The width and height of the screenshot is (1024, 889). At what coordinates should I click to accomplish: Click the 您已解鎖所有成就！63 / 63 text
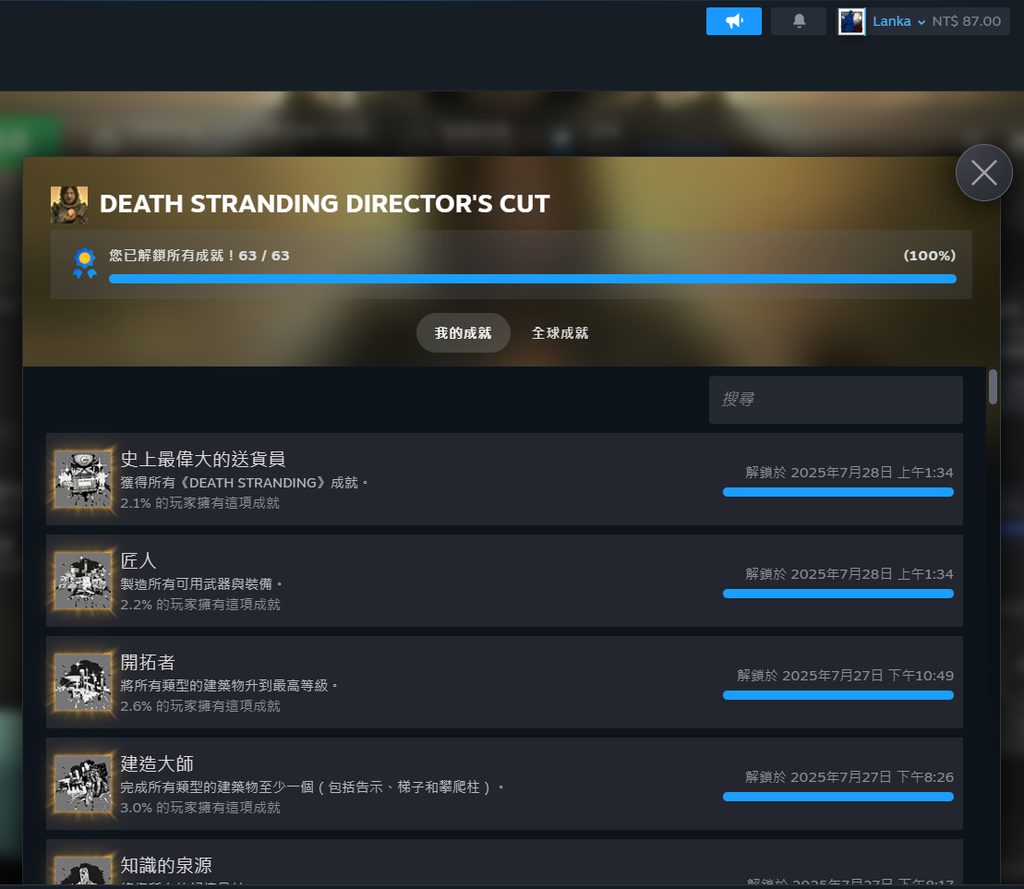(199, 255)
